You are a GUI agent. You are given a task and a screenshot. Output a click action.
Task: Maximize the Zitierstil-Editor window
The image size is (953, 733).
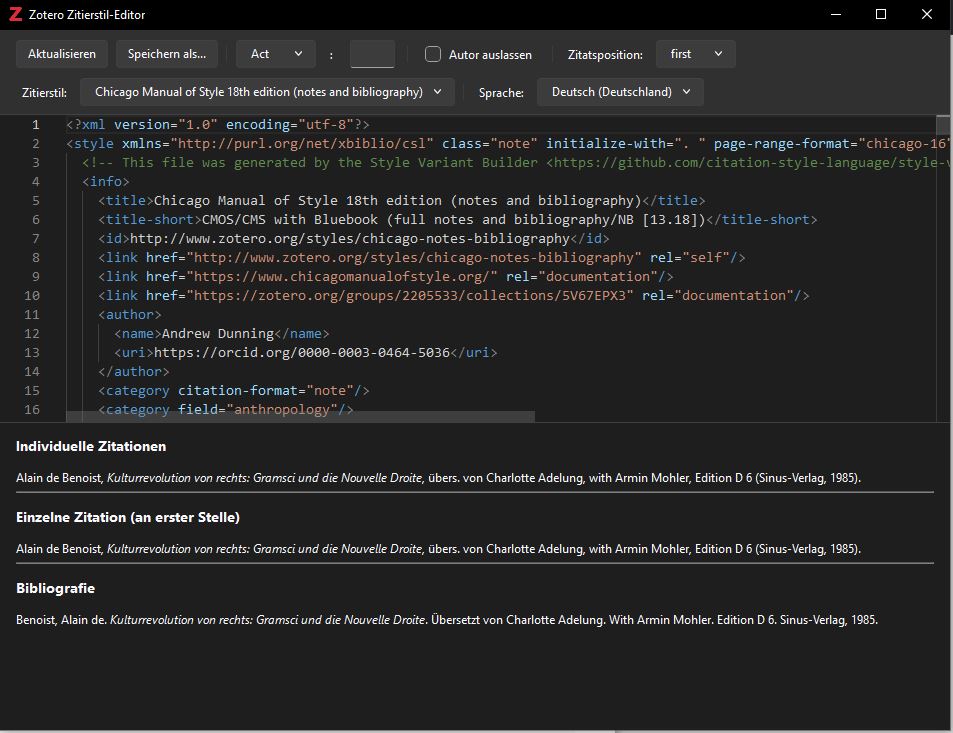click(881, 14)
